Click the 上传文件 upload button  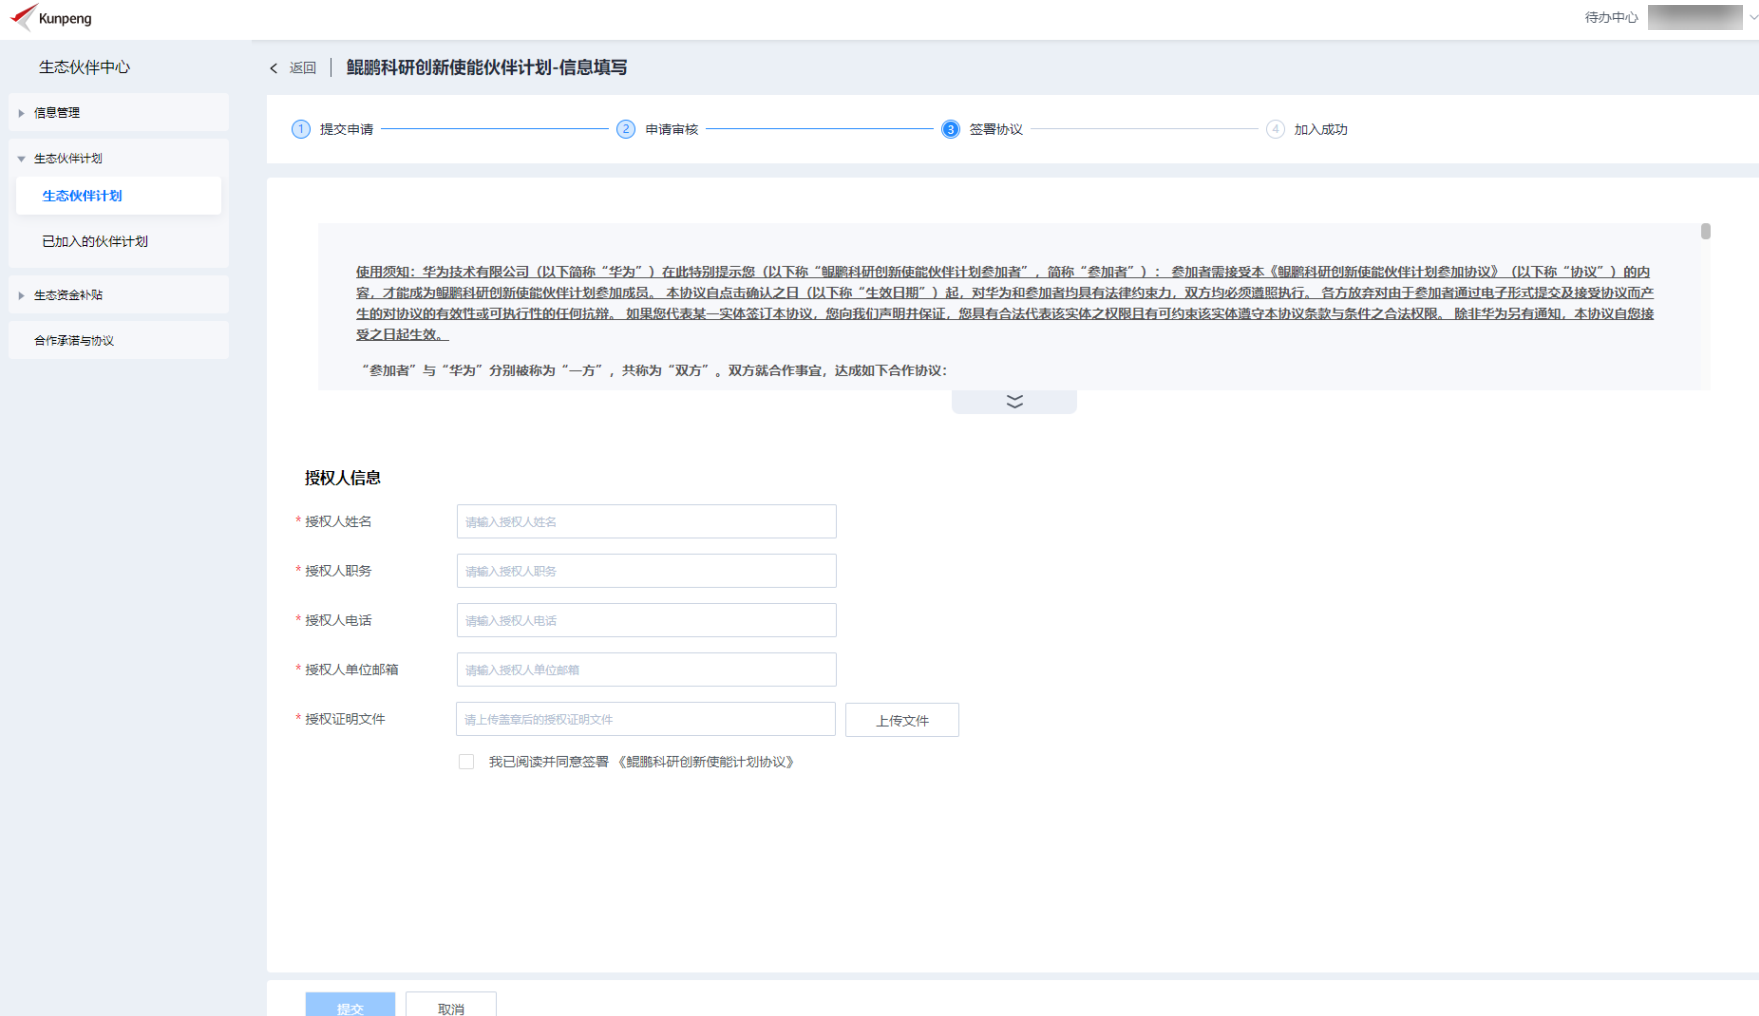click(902, 720)
